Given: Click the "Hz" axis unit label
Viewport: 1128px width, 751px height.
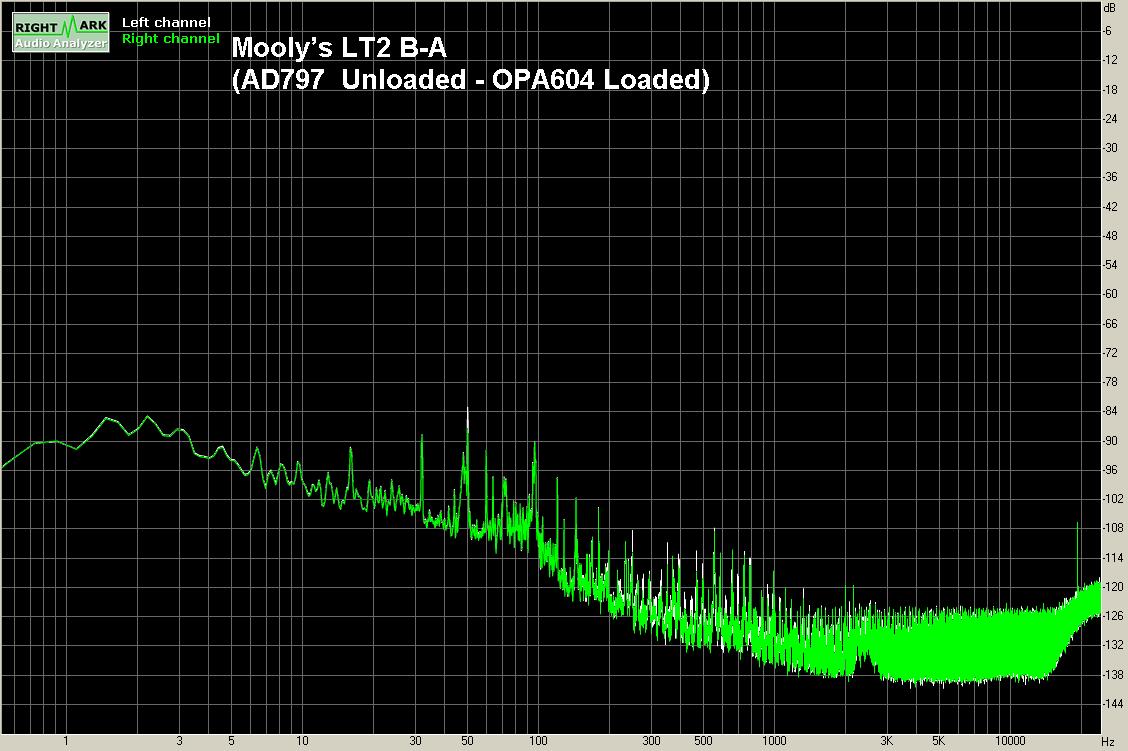Looking at the screenshot, I should coord(1109,741).
